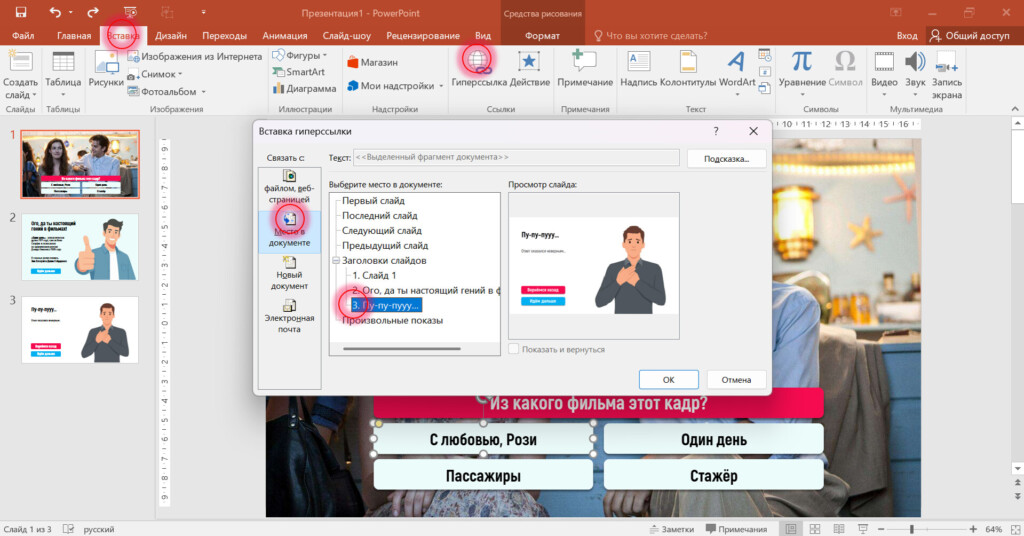Click the Действие star icon
The image size is (1024, 536).
(529, 62)
